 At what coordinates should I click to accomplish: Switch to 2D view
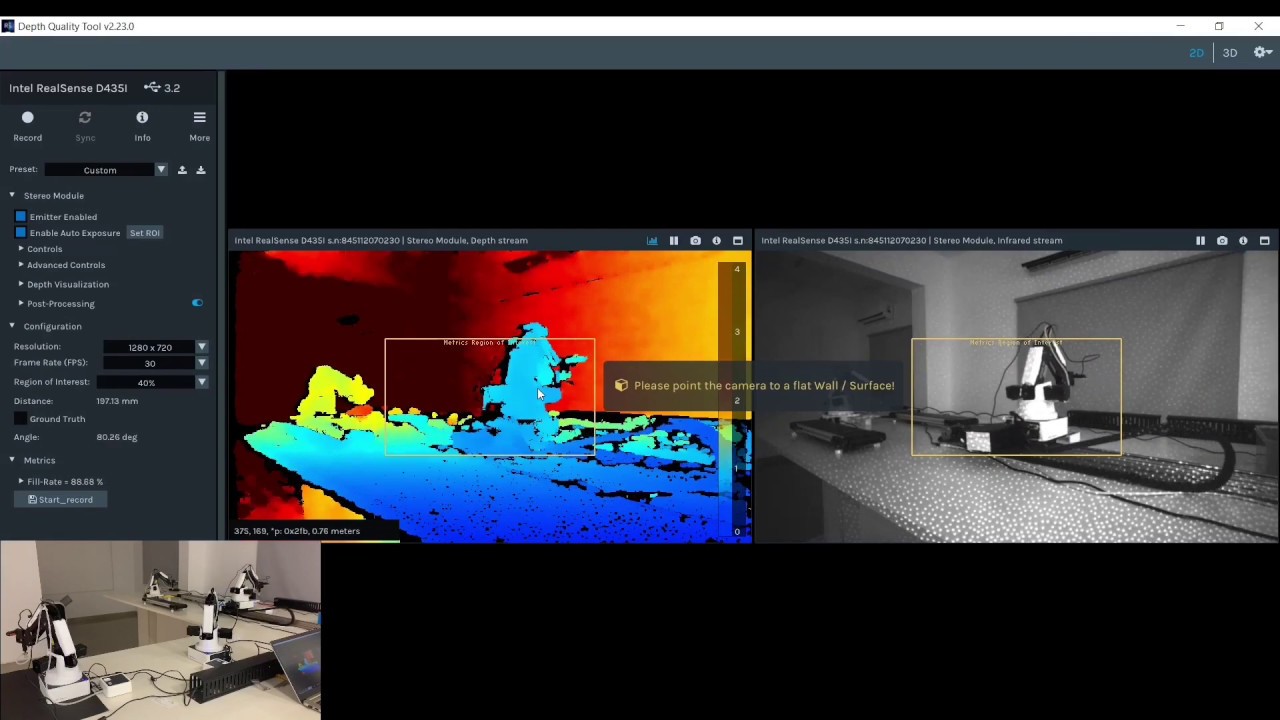[1196, 53]
